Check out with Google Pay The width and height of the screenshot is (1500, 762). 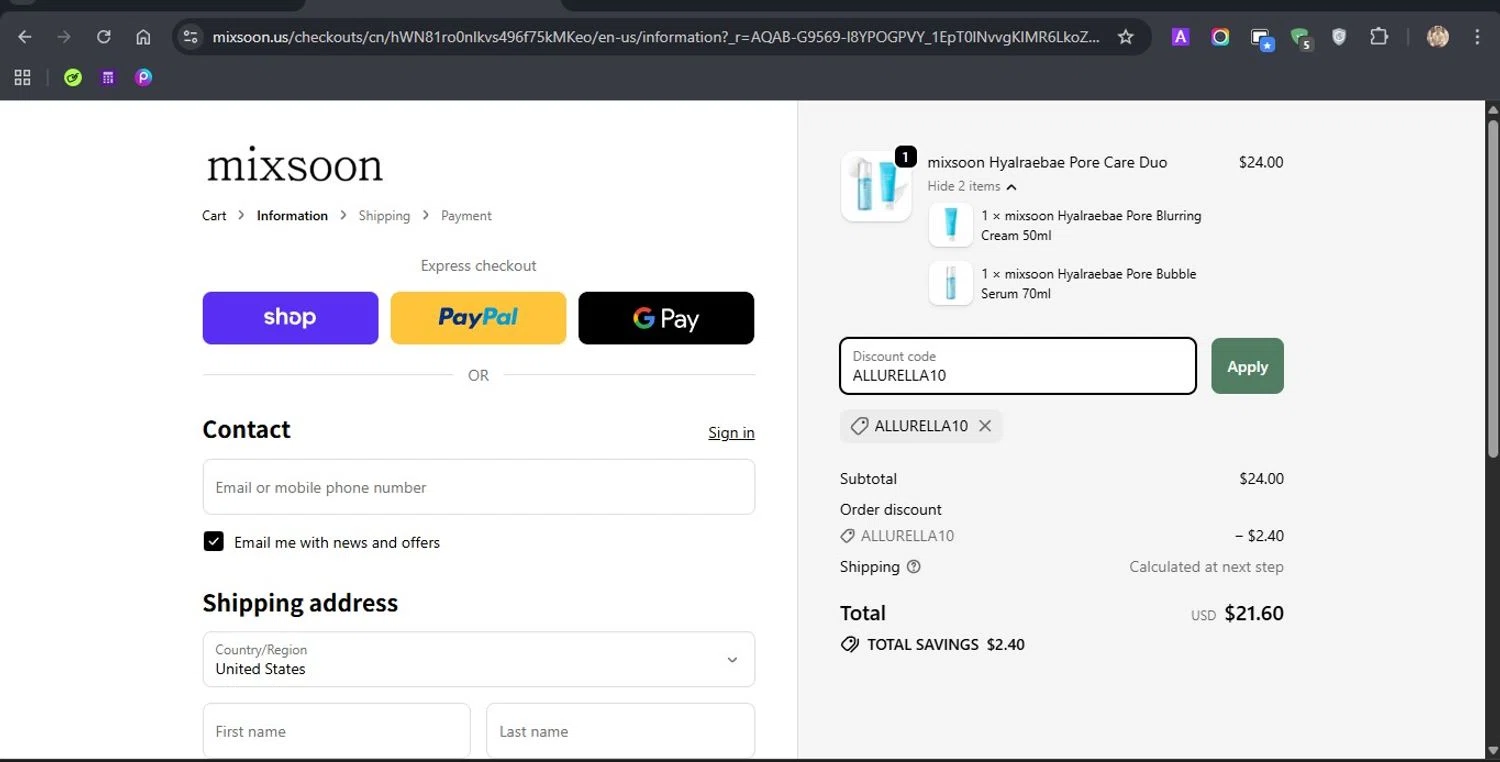click(x=666, y=318)
